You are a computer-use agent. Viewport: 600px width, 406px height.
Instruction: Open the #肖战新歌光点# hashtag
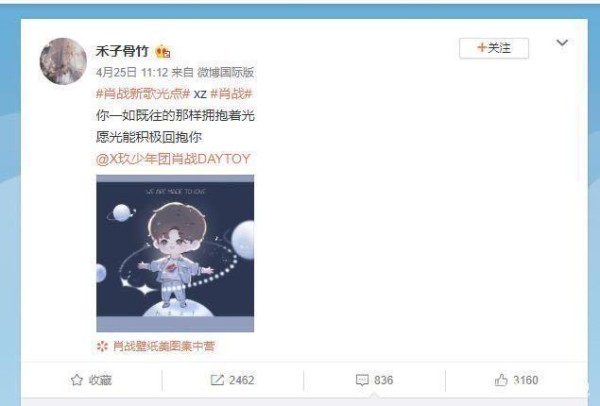point(143,94)
